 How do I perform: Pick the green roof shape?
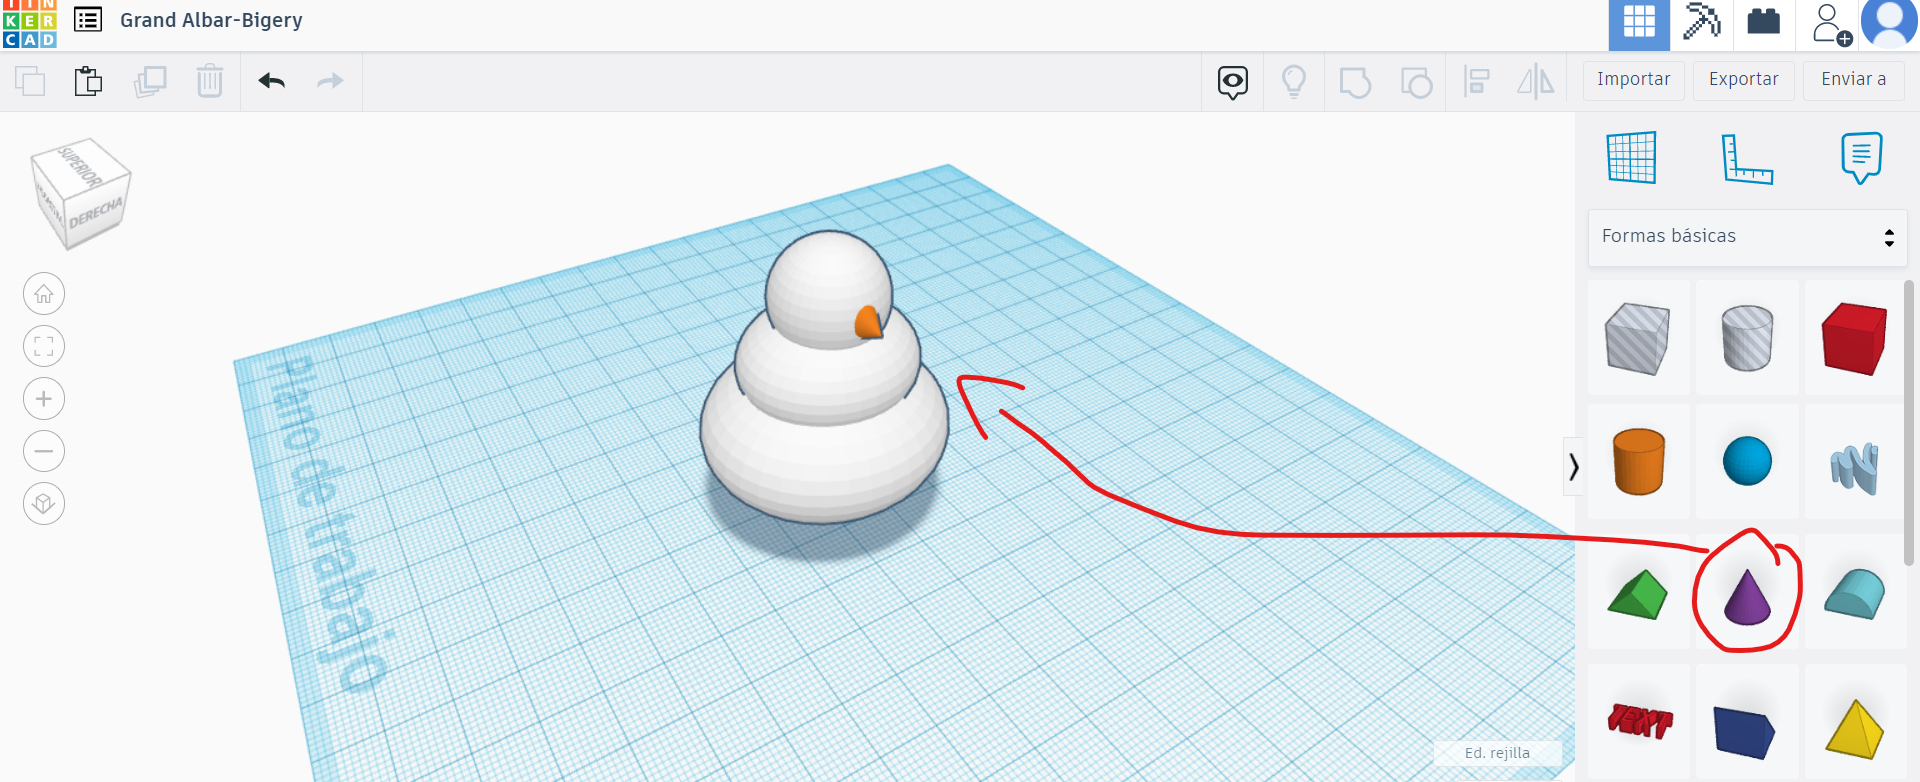(x=1638, y=594)
